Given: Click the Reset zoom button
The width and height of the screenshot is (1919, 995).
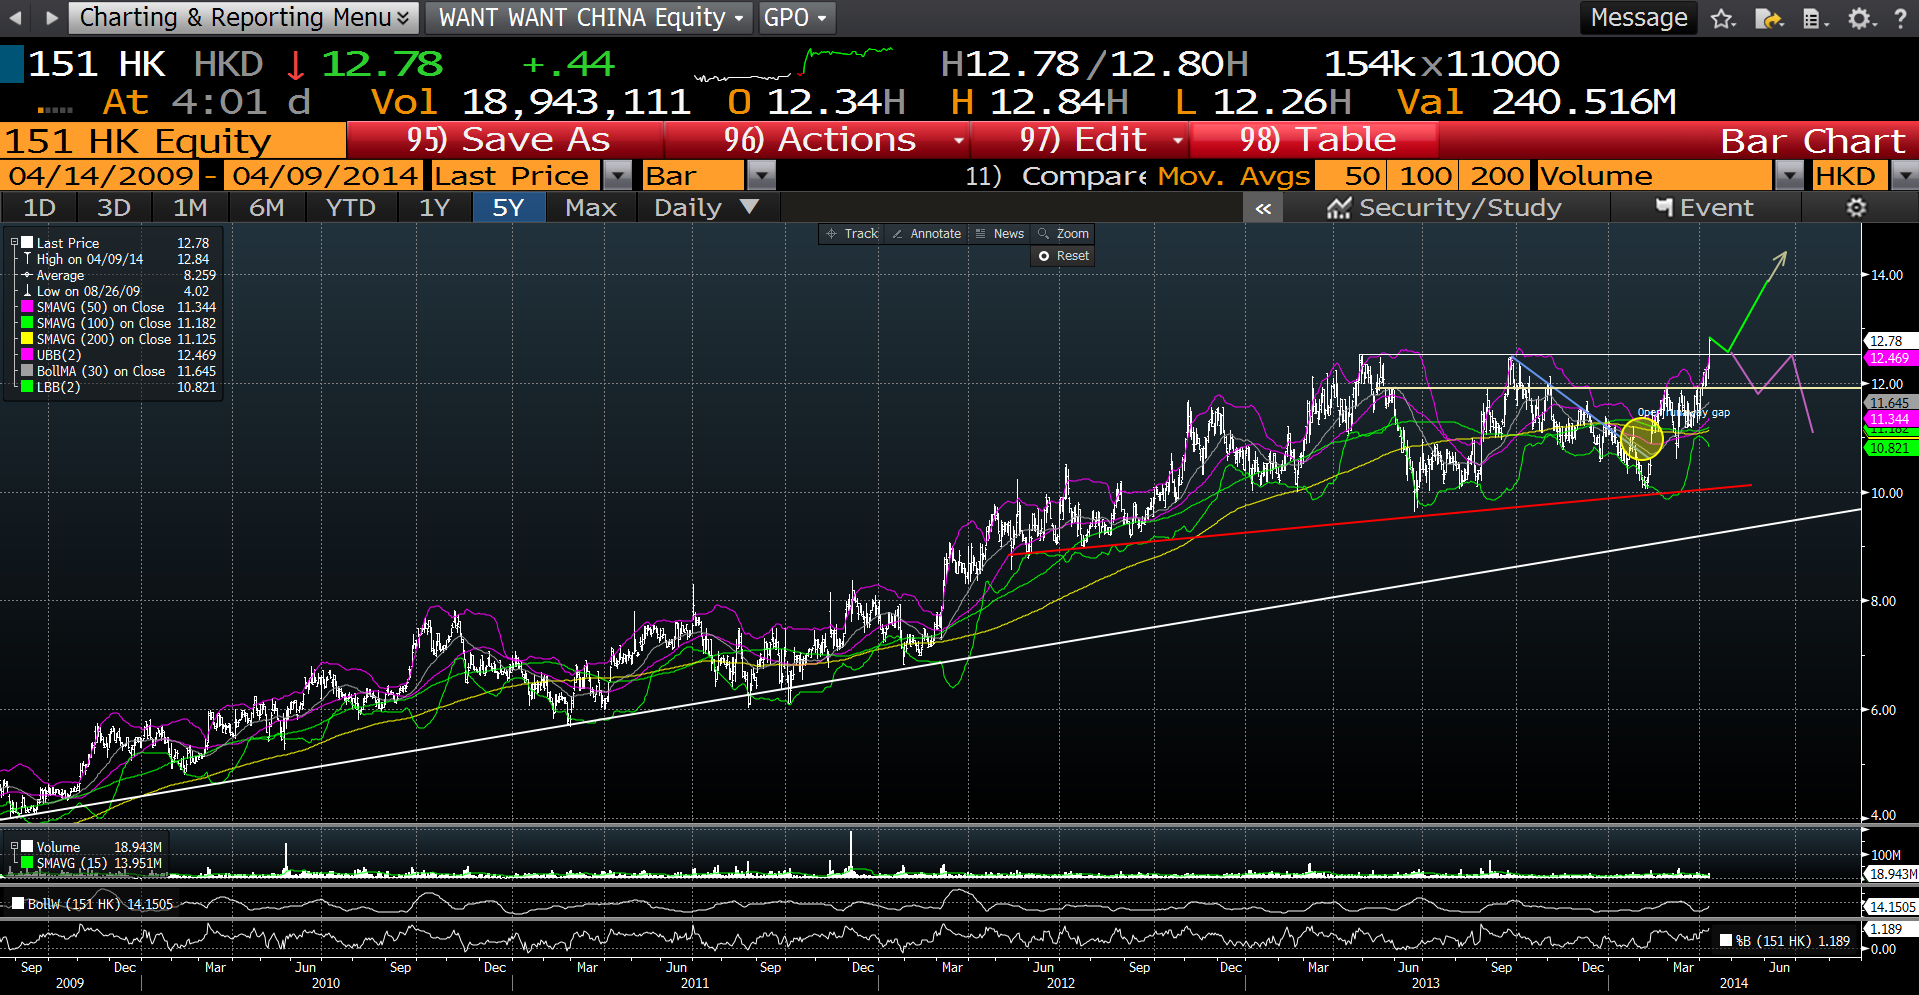Looking at the screenshot, I should click(1063, 256).
